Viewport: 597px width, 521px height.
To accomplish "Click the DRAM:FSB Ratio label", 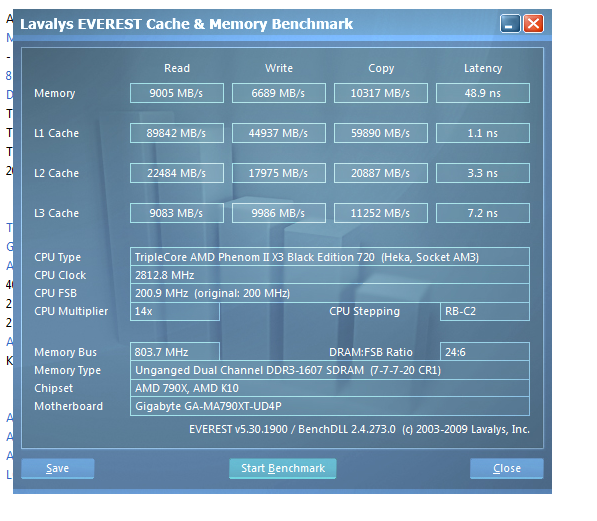I will (370, 352).
